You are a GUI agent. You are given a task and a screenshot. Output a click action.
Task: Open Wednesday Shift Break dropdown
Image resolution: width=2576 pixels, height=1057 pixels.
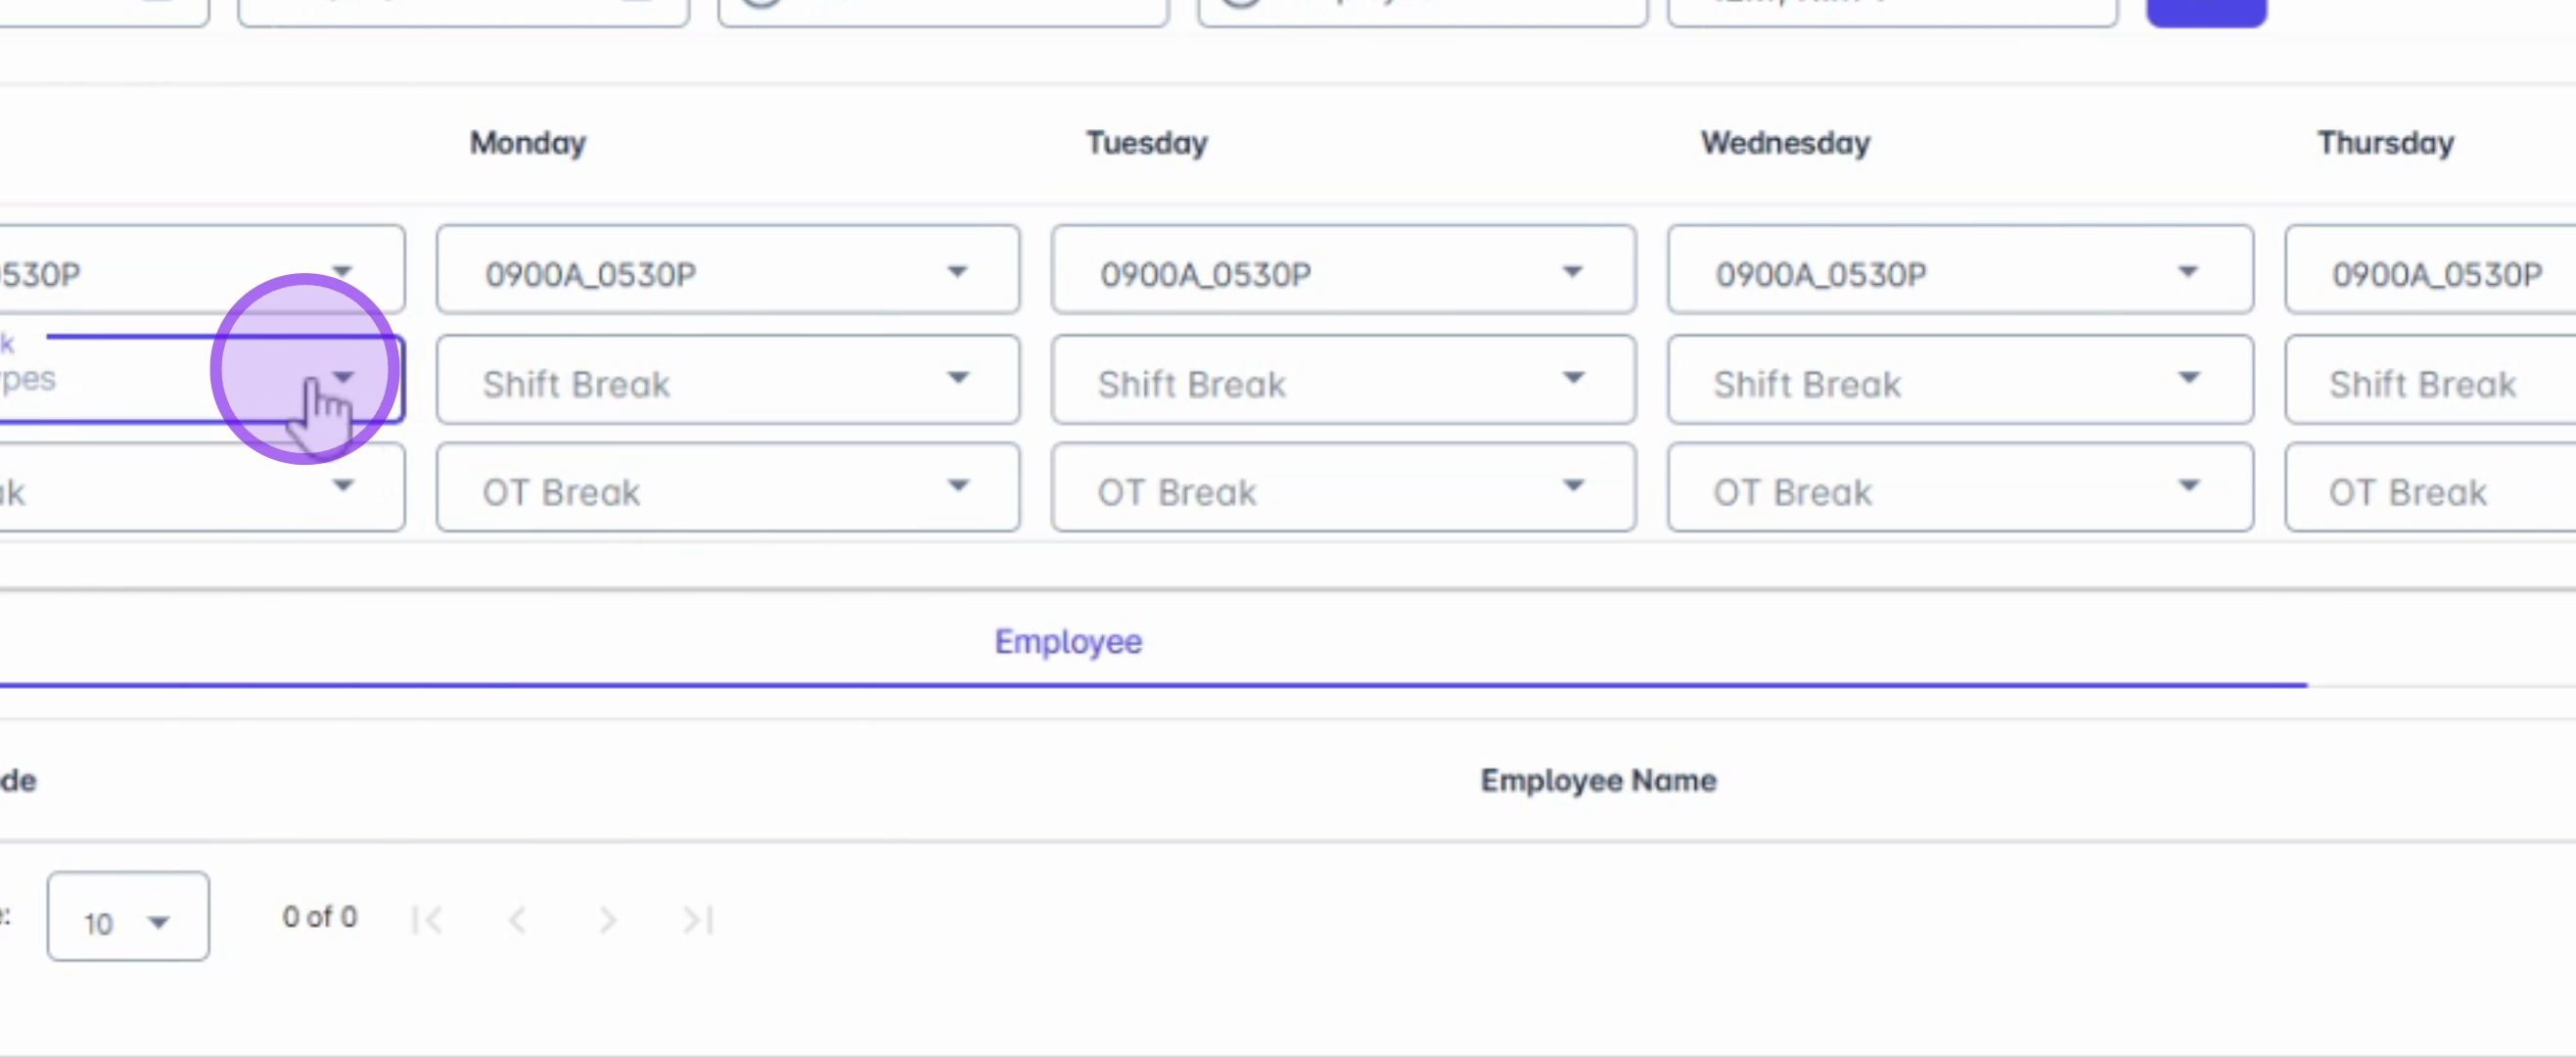coord(1958,380)
